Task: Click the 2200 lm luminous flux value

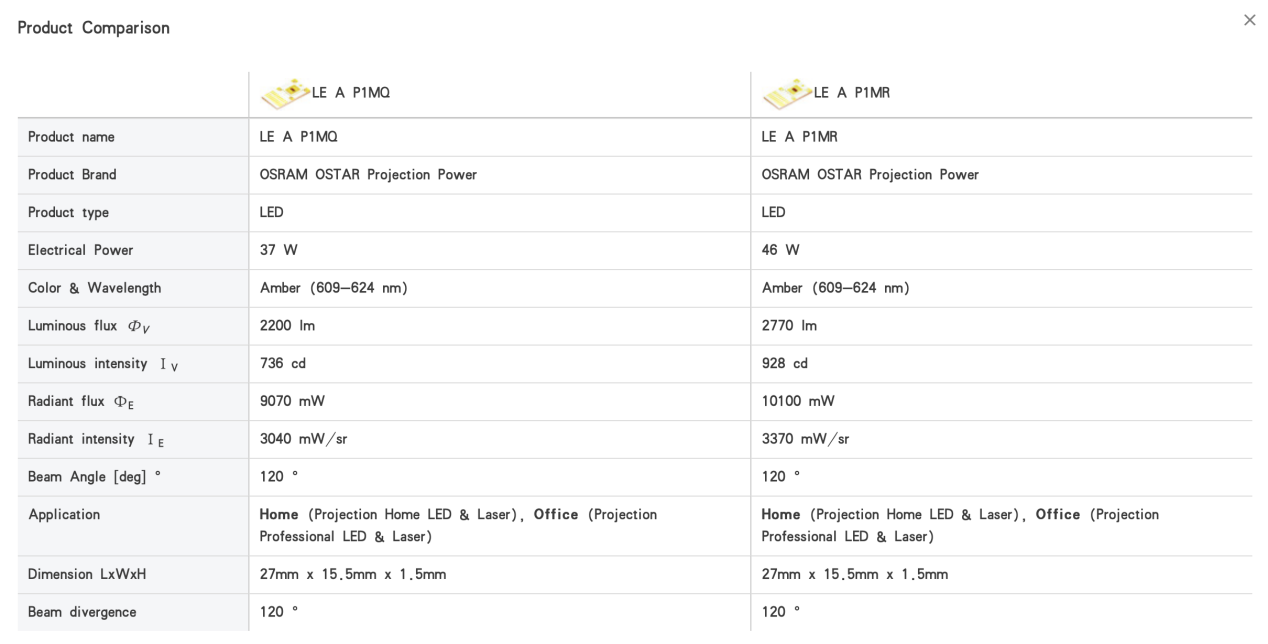Action: pyautogui.click(x=287, y=326)
